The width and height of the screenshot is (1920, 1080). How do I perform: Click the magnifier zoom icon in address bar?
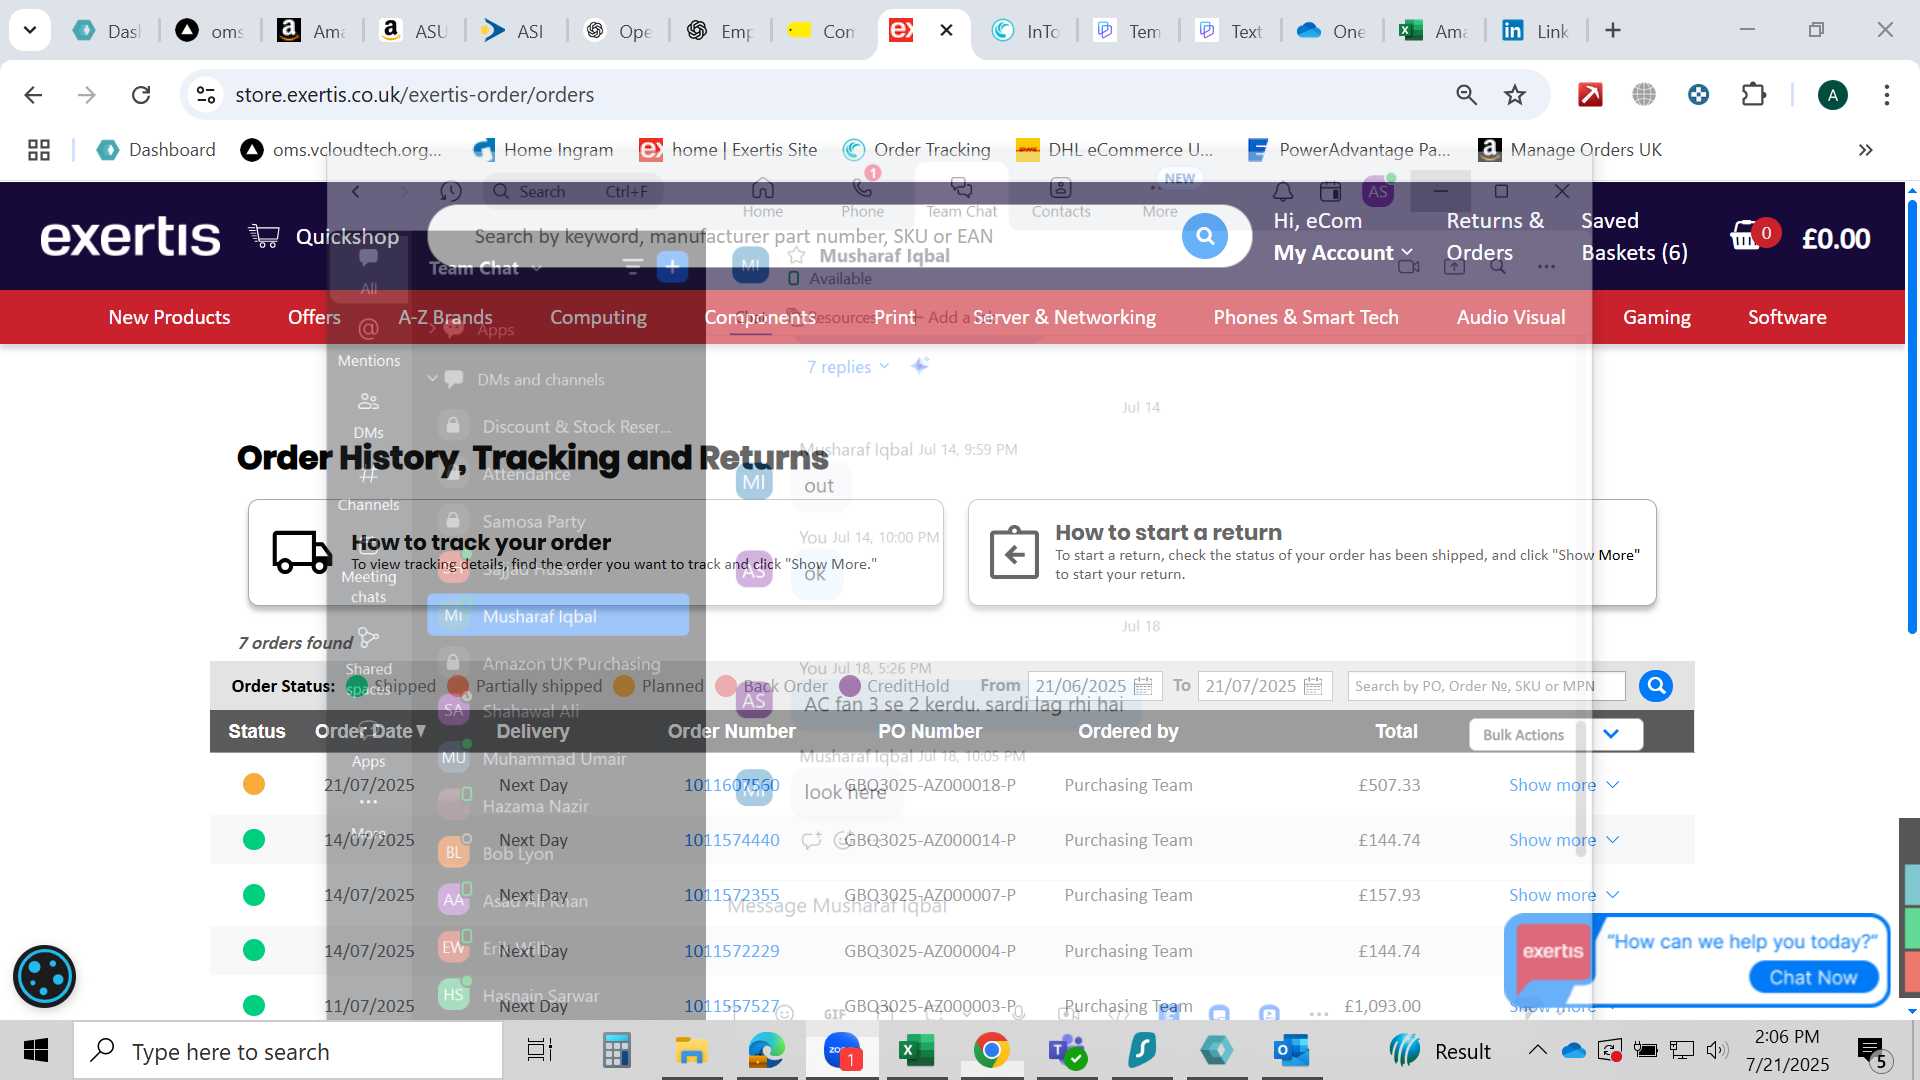(1466, 95)
